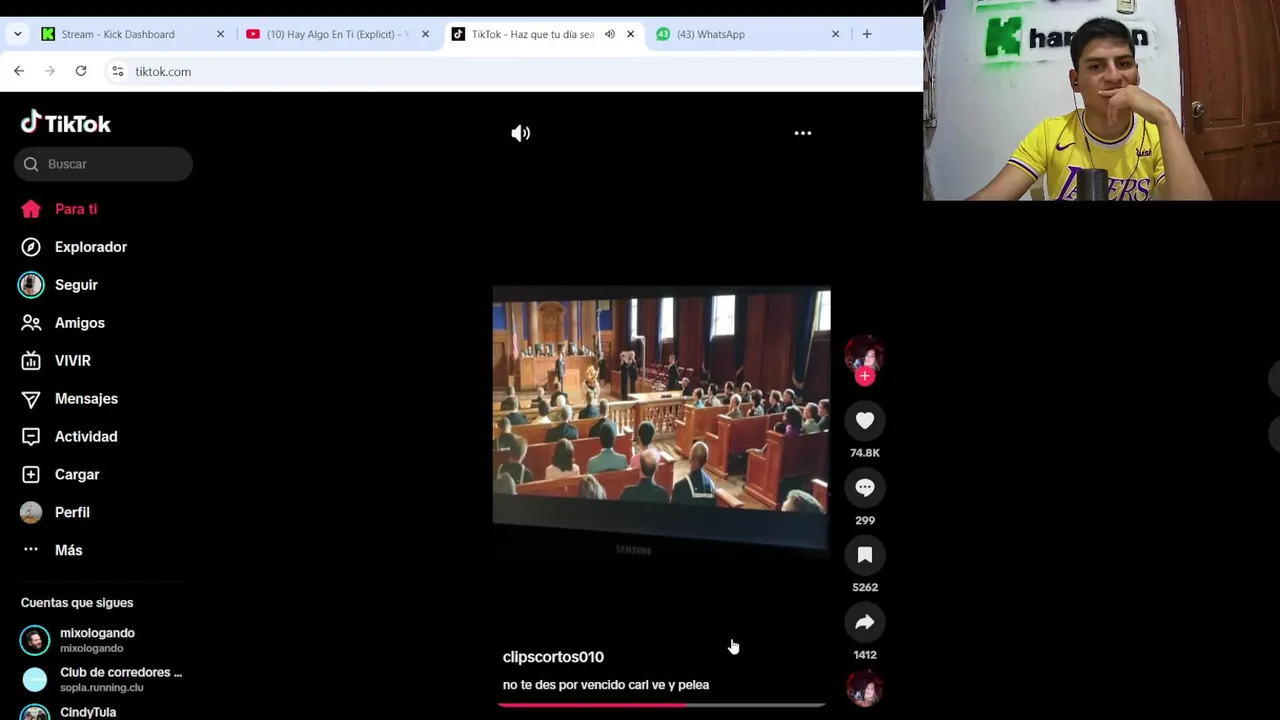Open the creator's avatar beside the video
1280x720 pixels.
click(x=864, y=353)
